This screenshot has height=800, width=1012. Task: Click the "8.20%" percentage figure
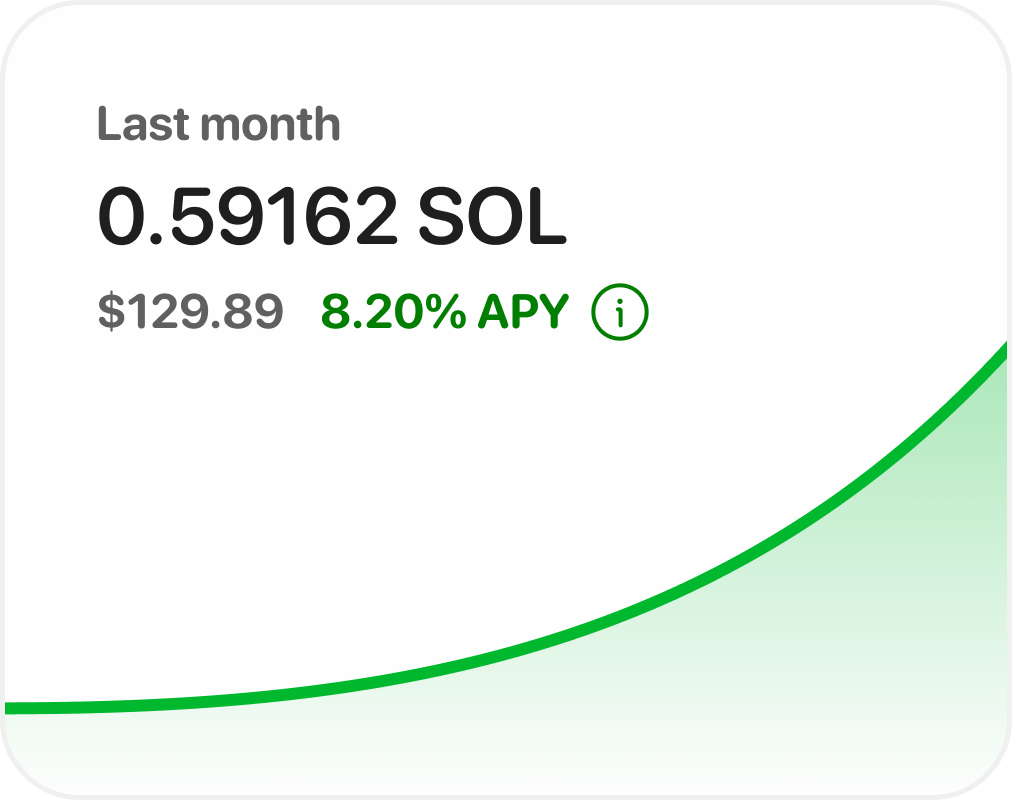[393, 313]
